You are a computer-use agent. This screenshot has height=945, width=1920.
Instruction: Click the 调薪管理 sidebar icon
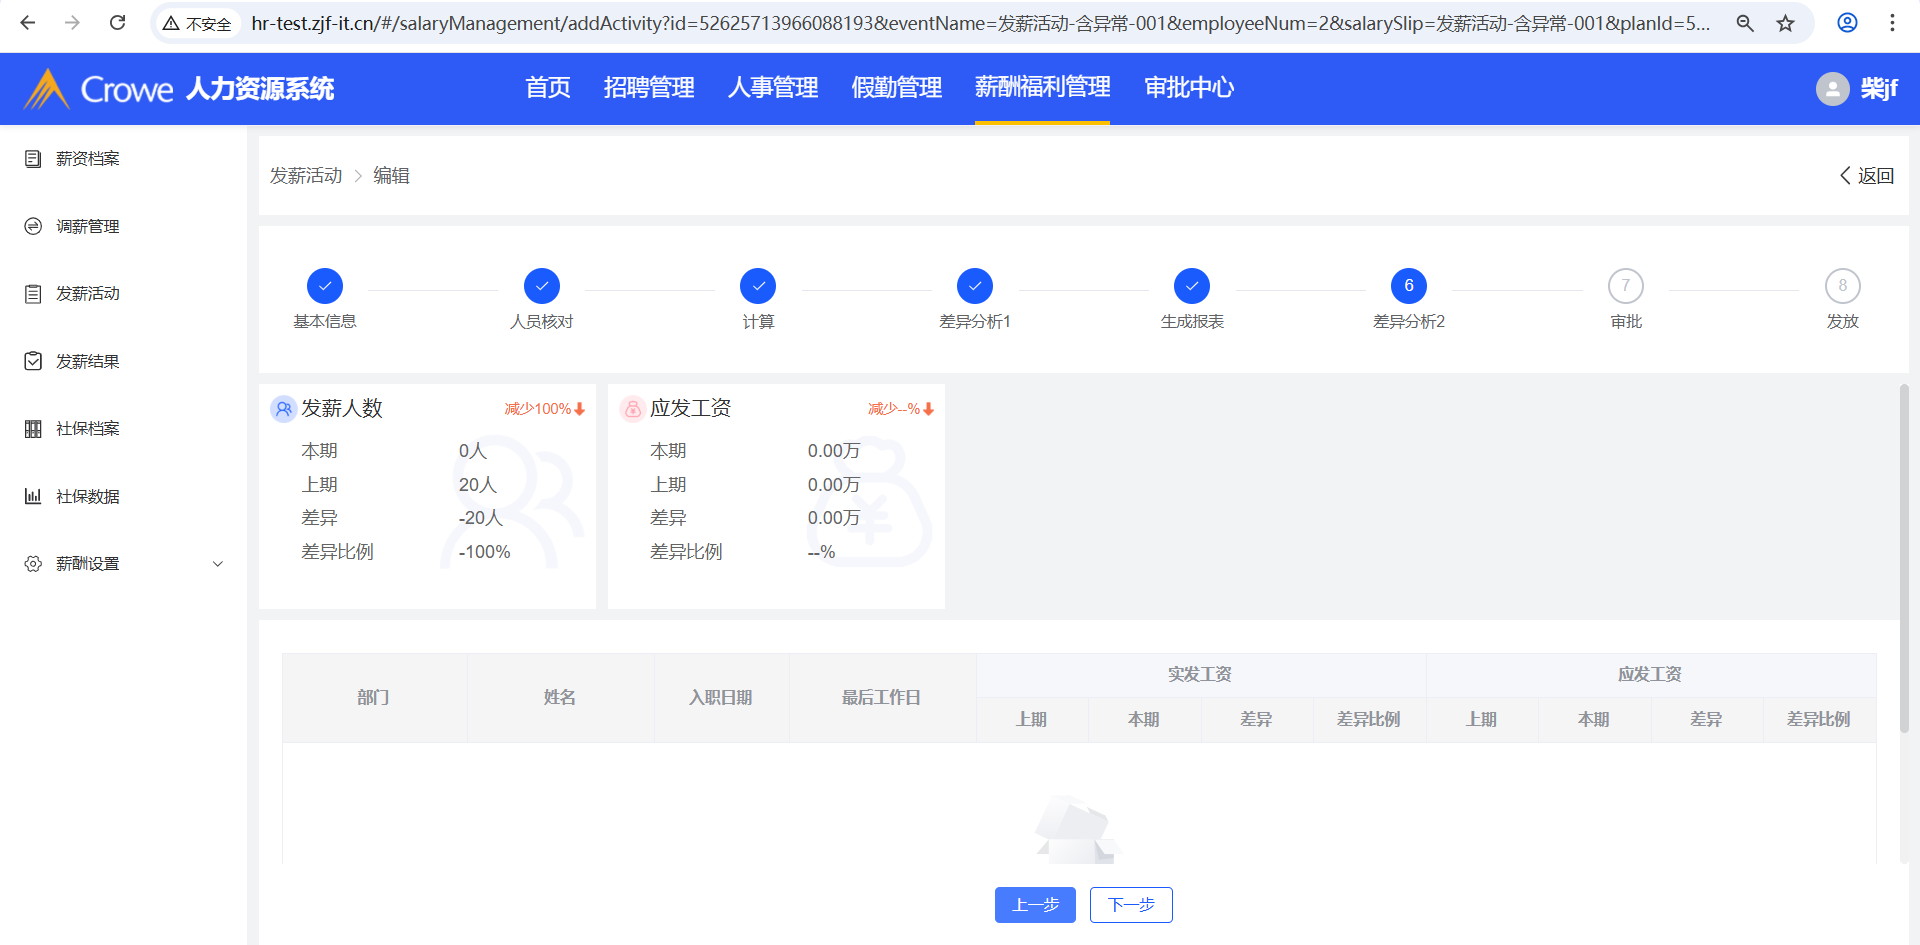[x=33, y=227]
